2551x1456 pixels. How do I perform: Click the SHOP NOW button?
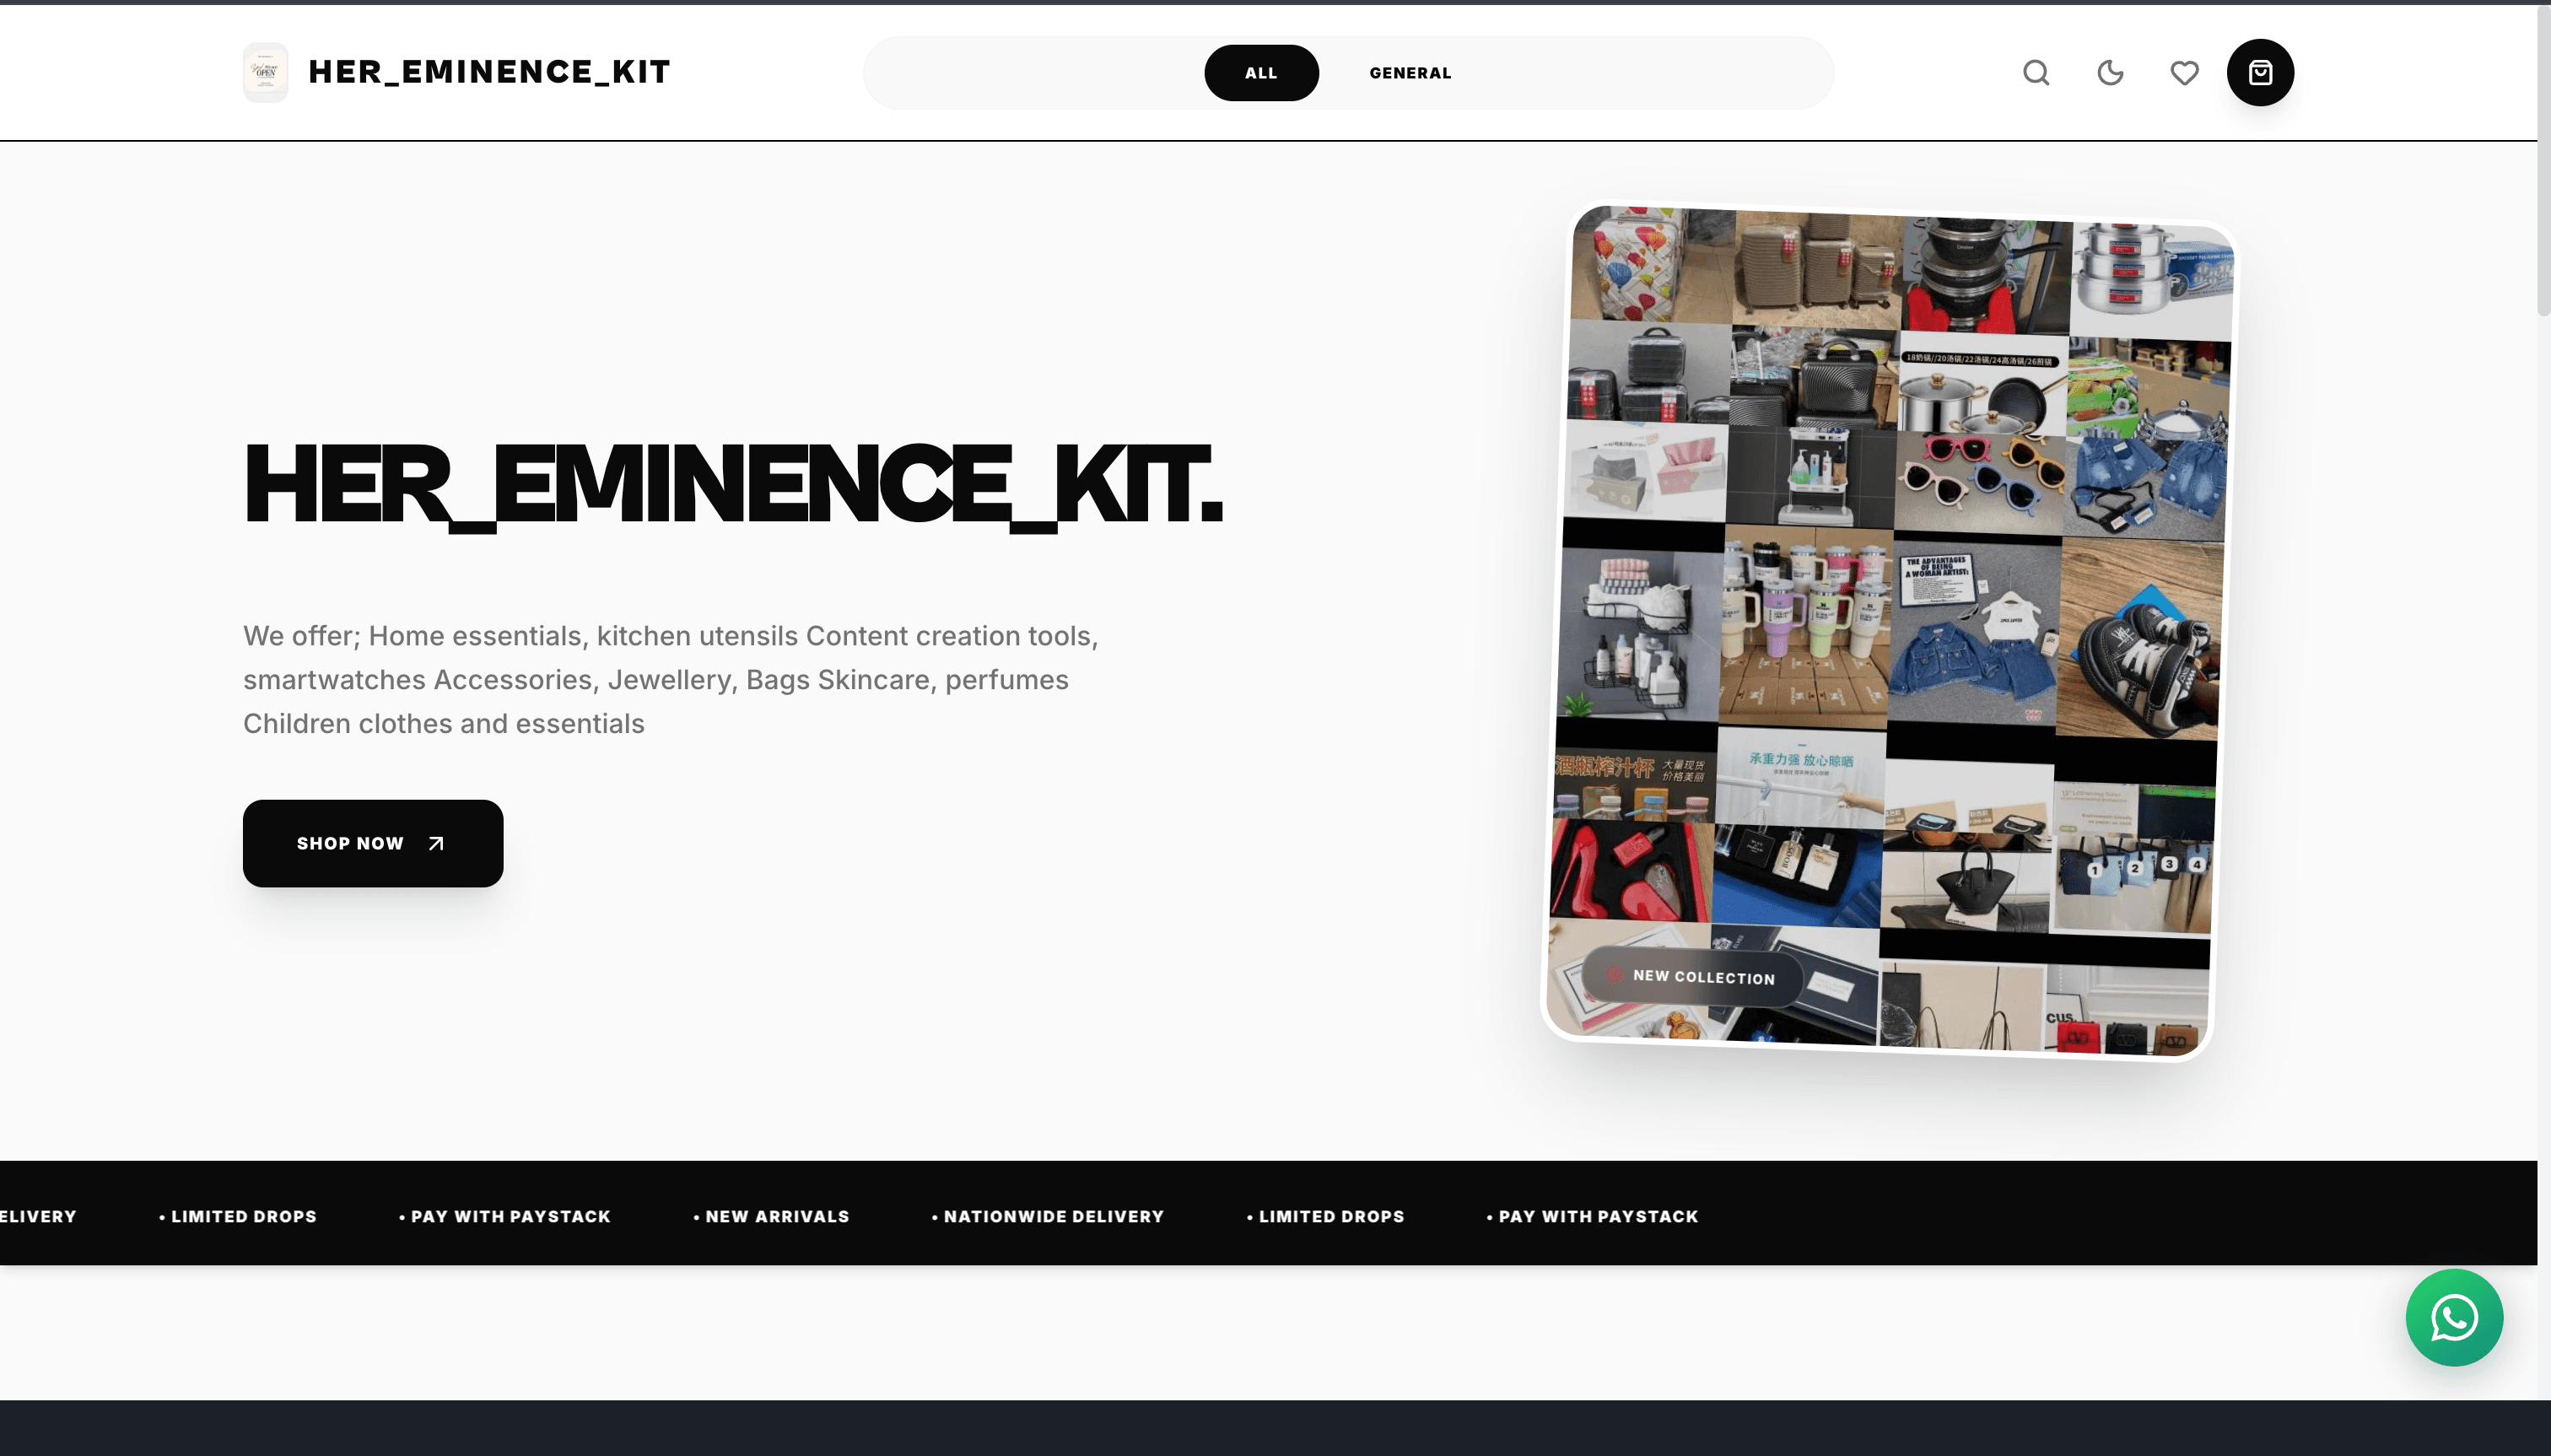tap(373, 843)
